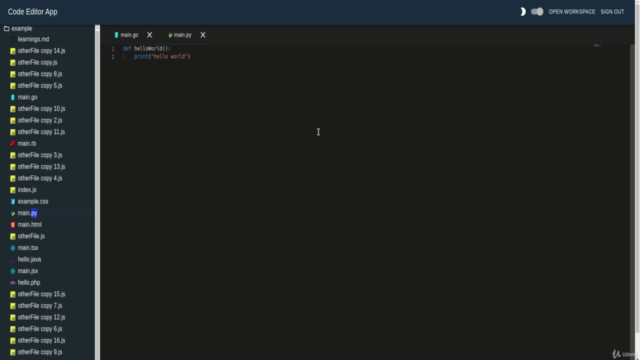Click the JS icon beside otherFile copy 14.js
Screen dimensions: 640x360
pos(13,51)
